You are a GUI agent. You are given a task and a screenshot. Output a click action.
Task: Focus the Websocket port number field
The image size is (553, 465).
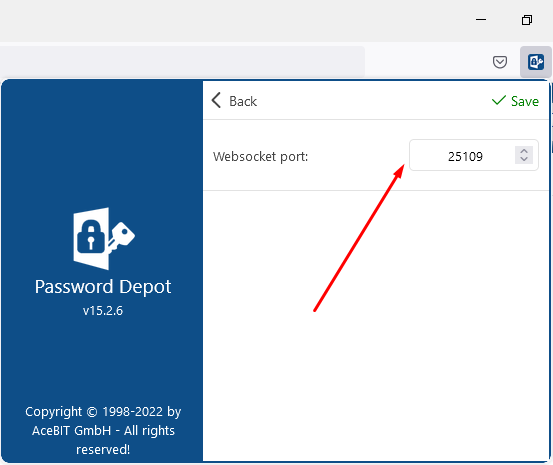tap(474, 155)
